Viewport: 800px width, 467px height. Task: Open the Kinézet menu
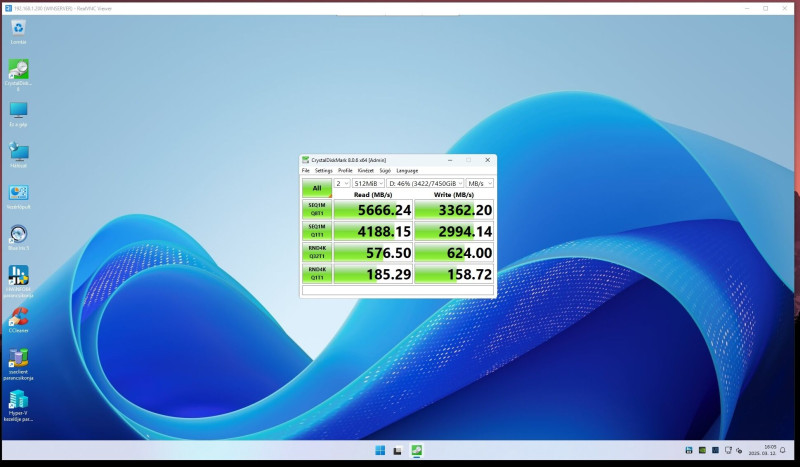click(365, 170)
